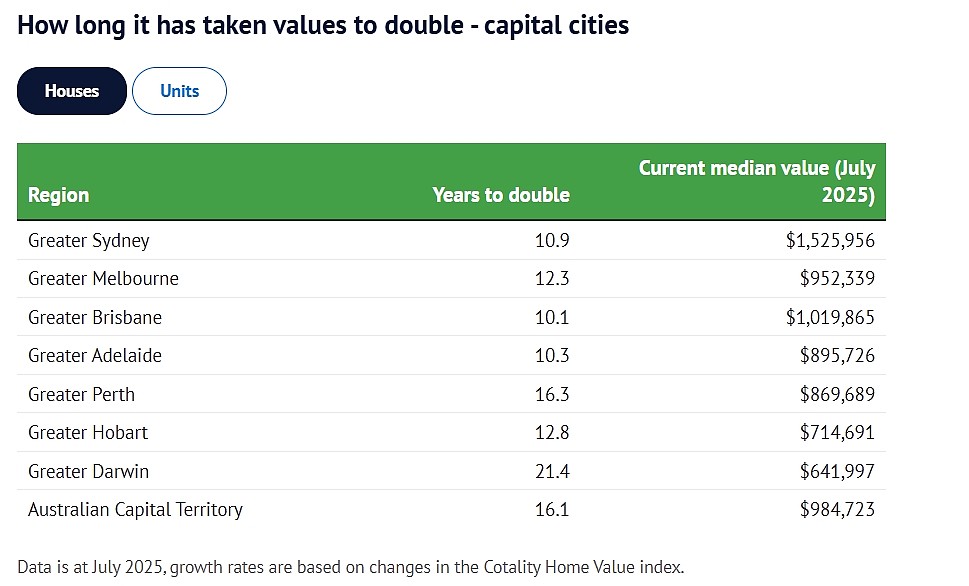This screenshot has height=586, width=969.
Task: Click Melbourne's $952,339 median value
Action: coord(837,279)
